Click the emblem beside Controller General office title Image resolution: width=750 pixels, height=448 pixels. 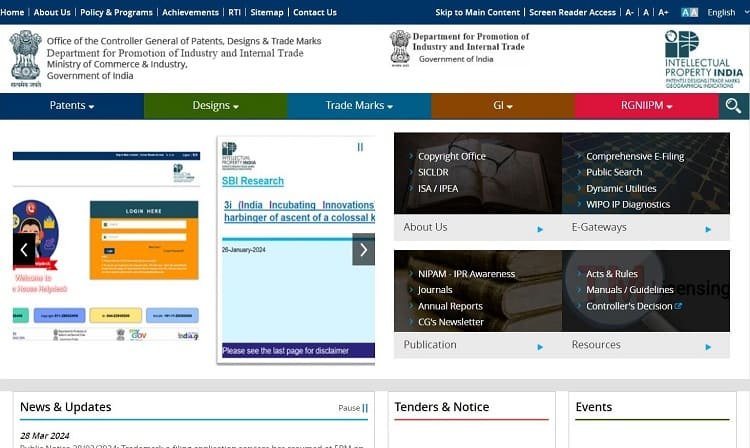tap(26, 58)
